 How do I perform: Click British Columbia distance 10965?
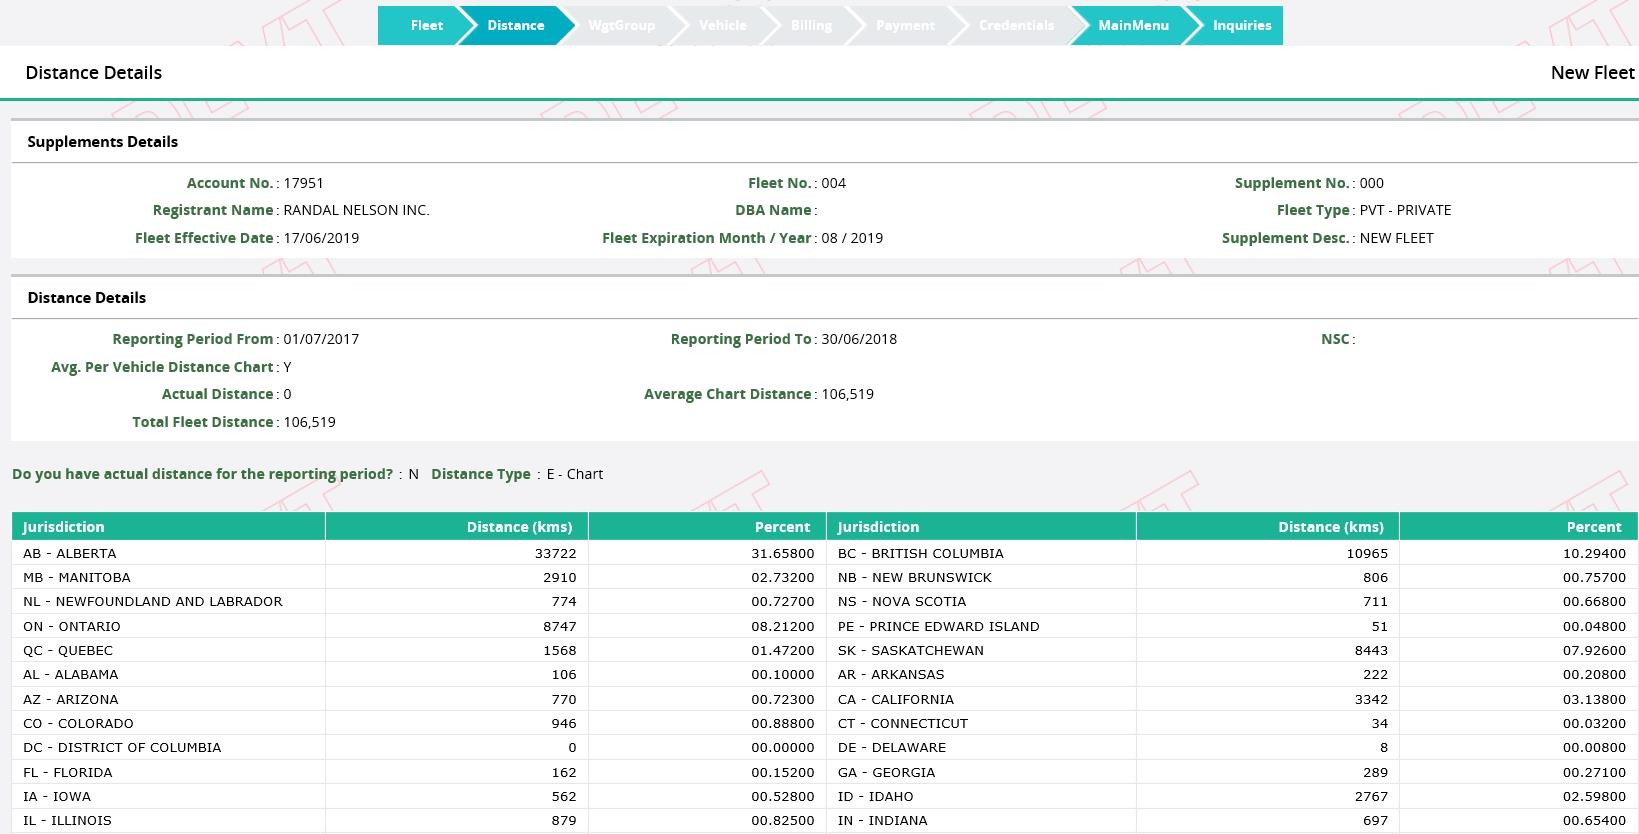click(x=1367, y=553)
